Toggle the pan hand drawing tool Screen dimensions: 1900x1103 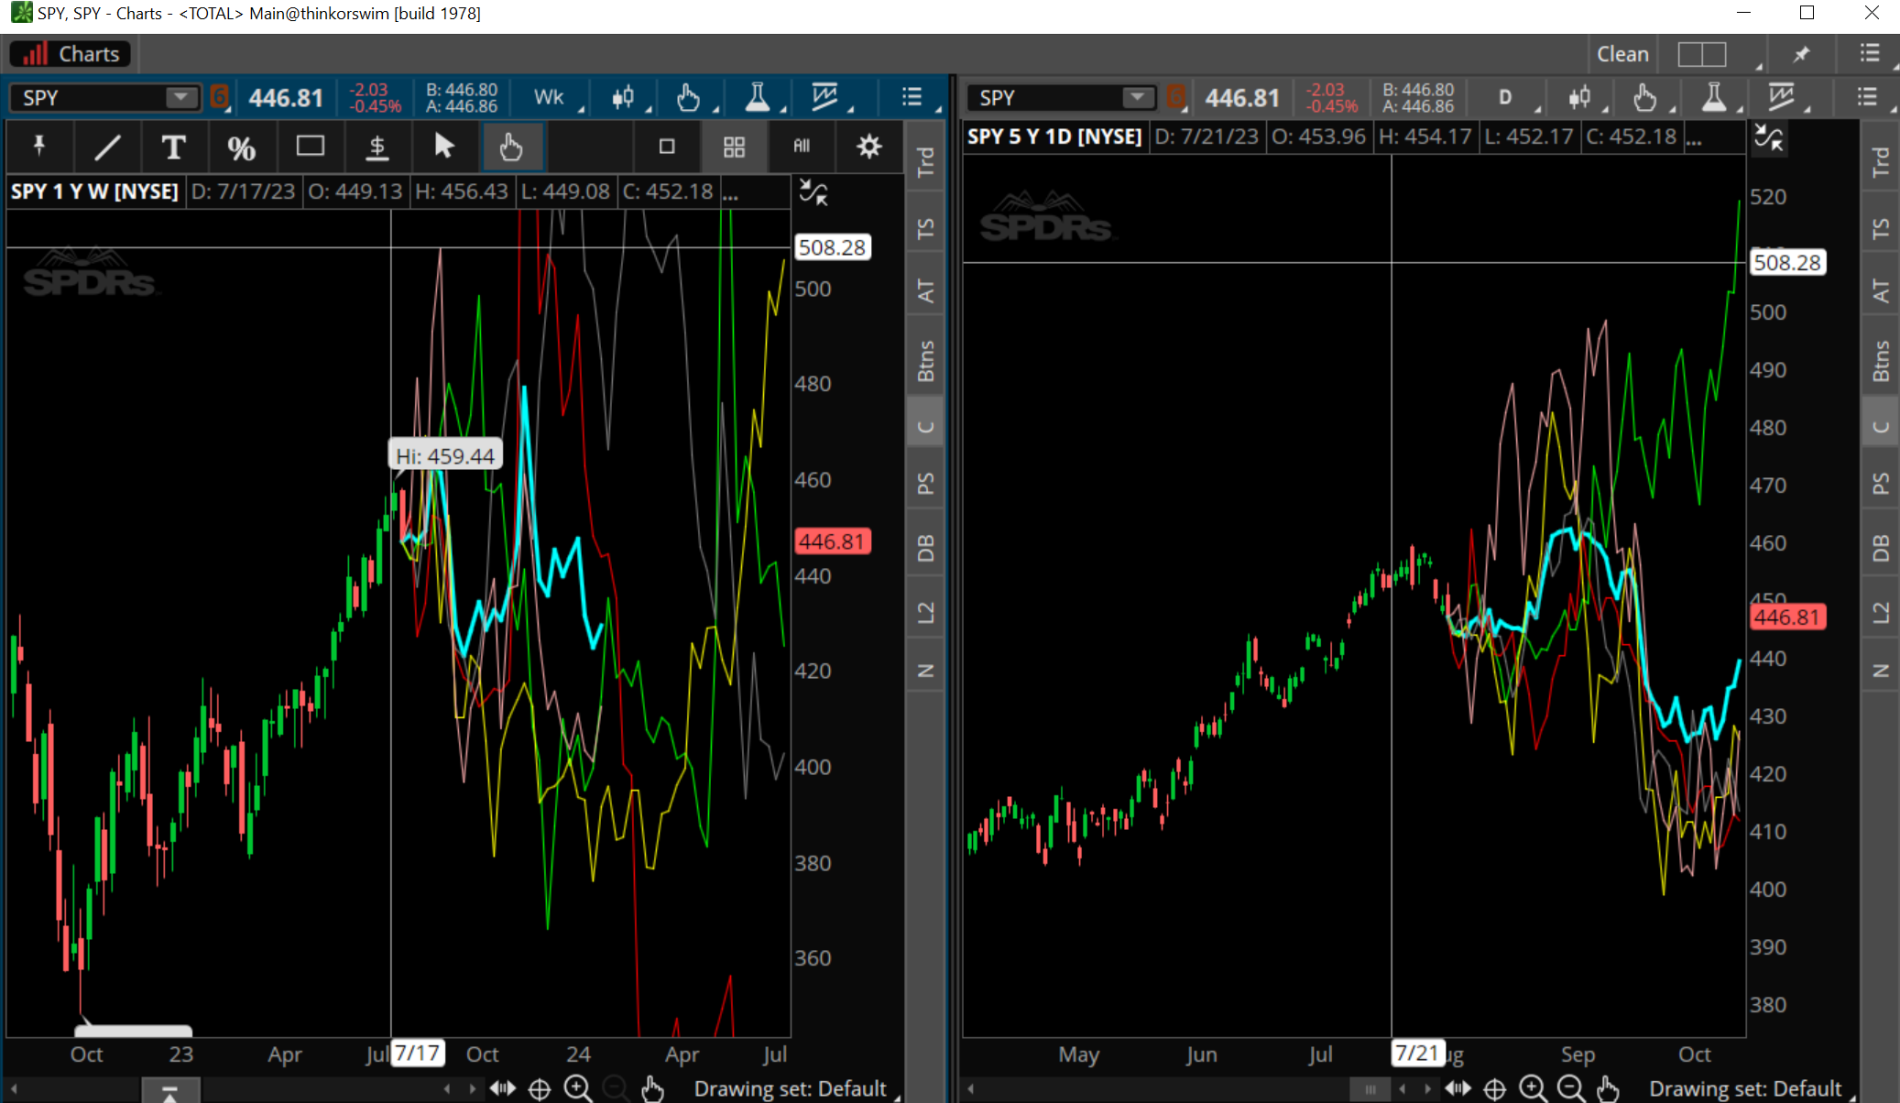pyautogui.click(x=511, y=147)
